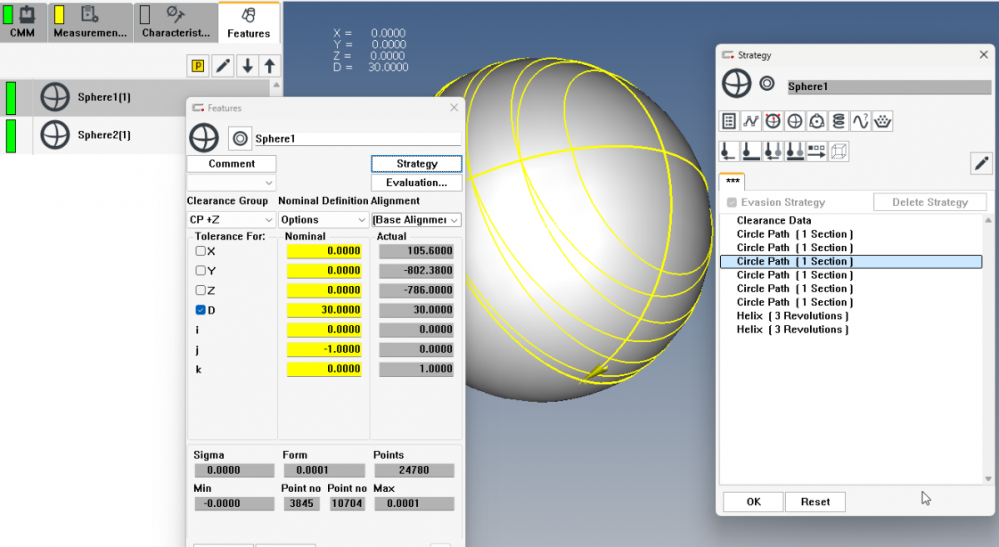Uncheck the D tolerance checkbox
This screenshot has height=547, width=999.
201,311
